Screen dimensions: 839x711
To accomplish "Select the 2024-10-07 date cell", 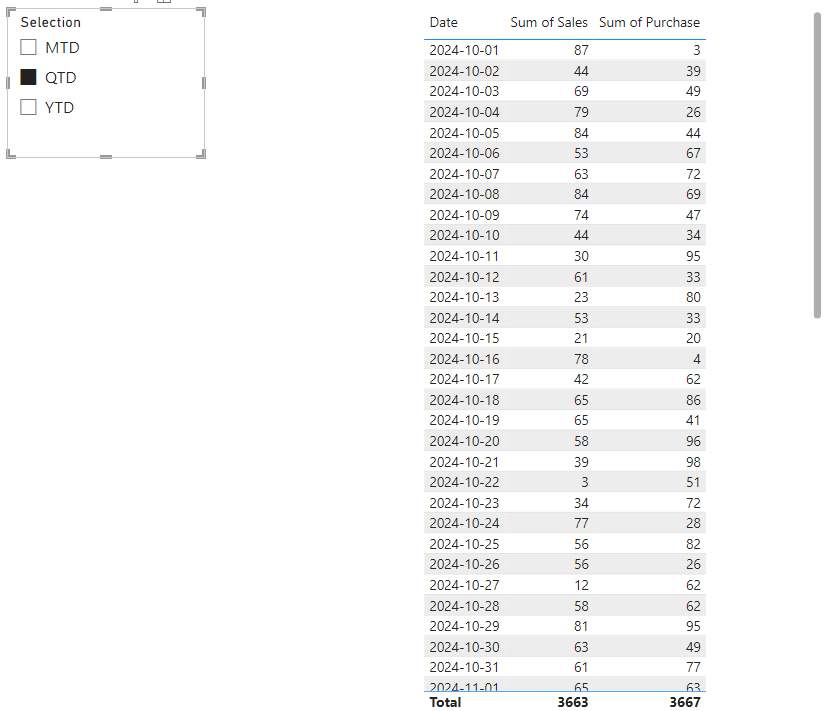I will (464, 174).
